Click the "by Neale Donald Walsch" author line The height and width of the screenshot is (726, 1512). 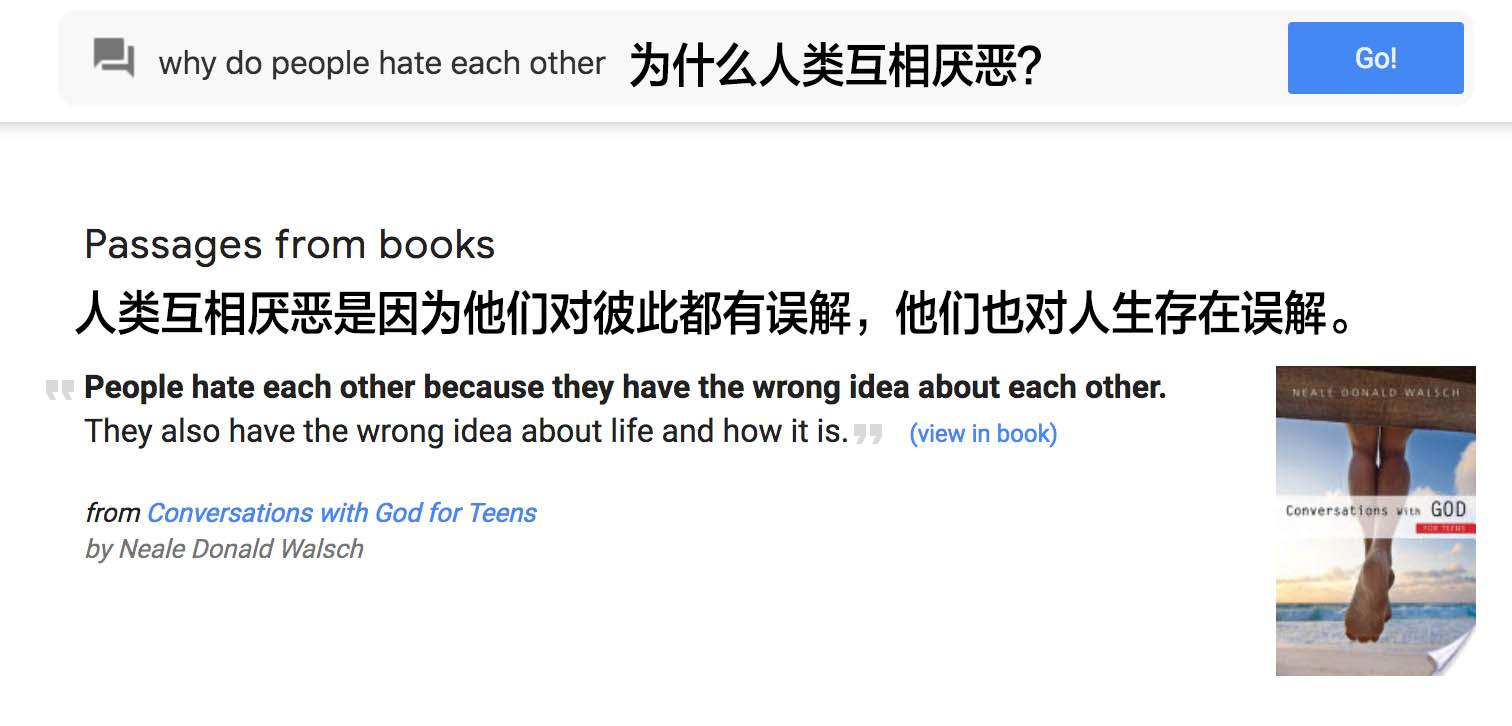tap(224, 549)
